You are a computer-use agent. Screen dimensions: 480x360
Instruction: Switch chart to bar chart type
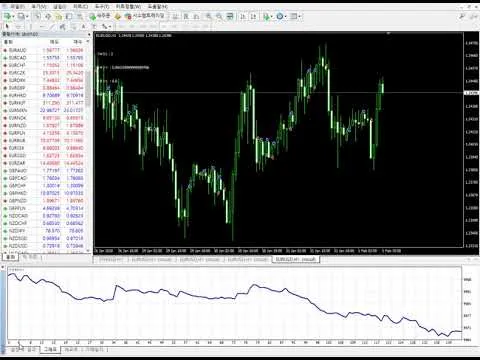tap(175, 16)
